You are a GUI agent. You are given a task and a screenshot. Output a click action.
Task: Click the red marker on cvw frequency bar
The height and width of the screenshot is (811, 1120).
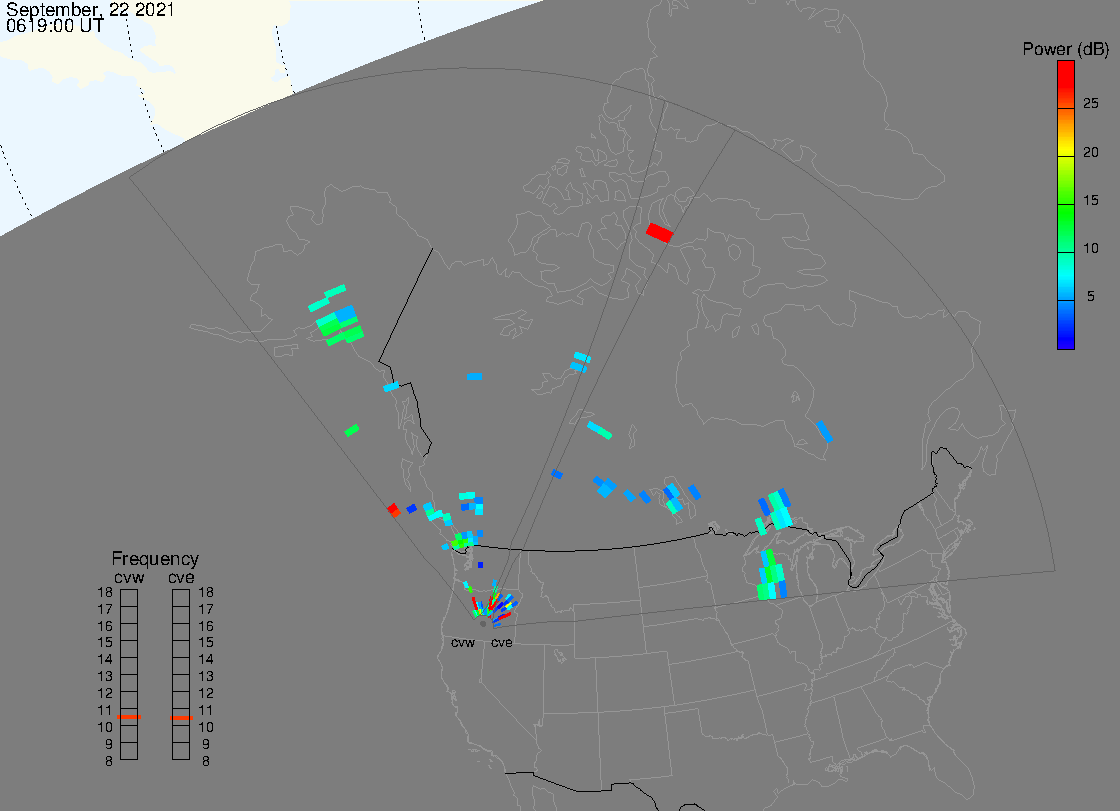pyautogui.click(x=129, y=717)
